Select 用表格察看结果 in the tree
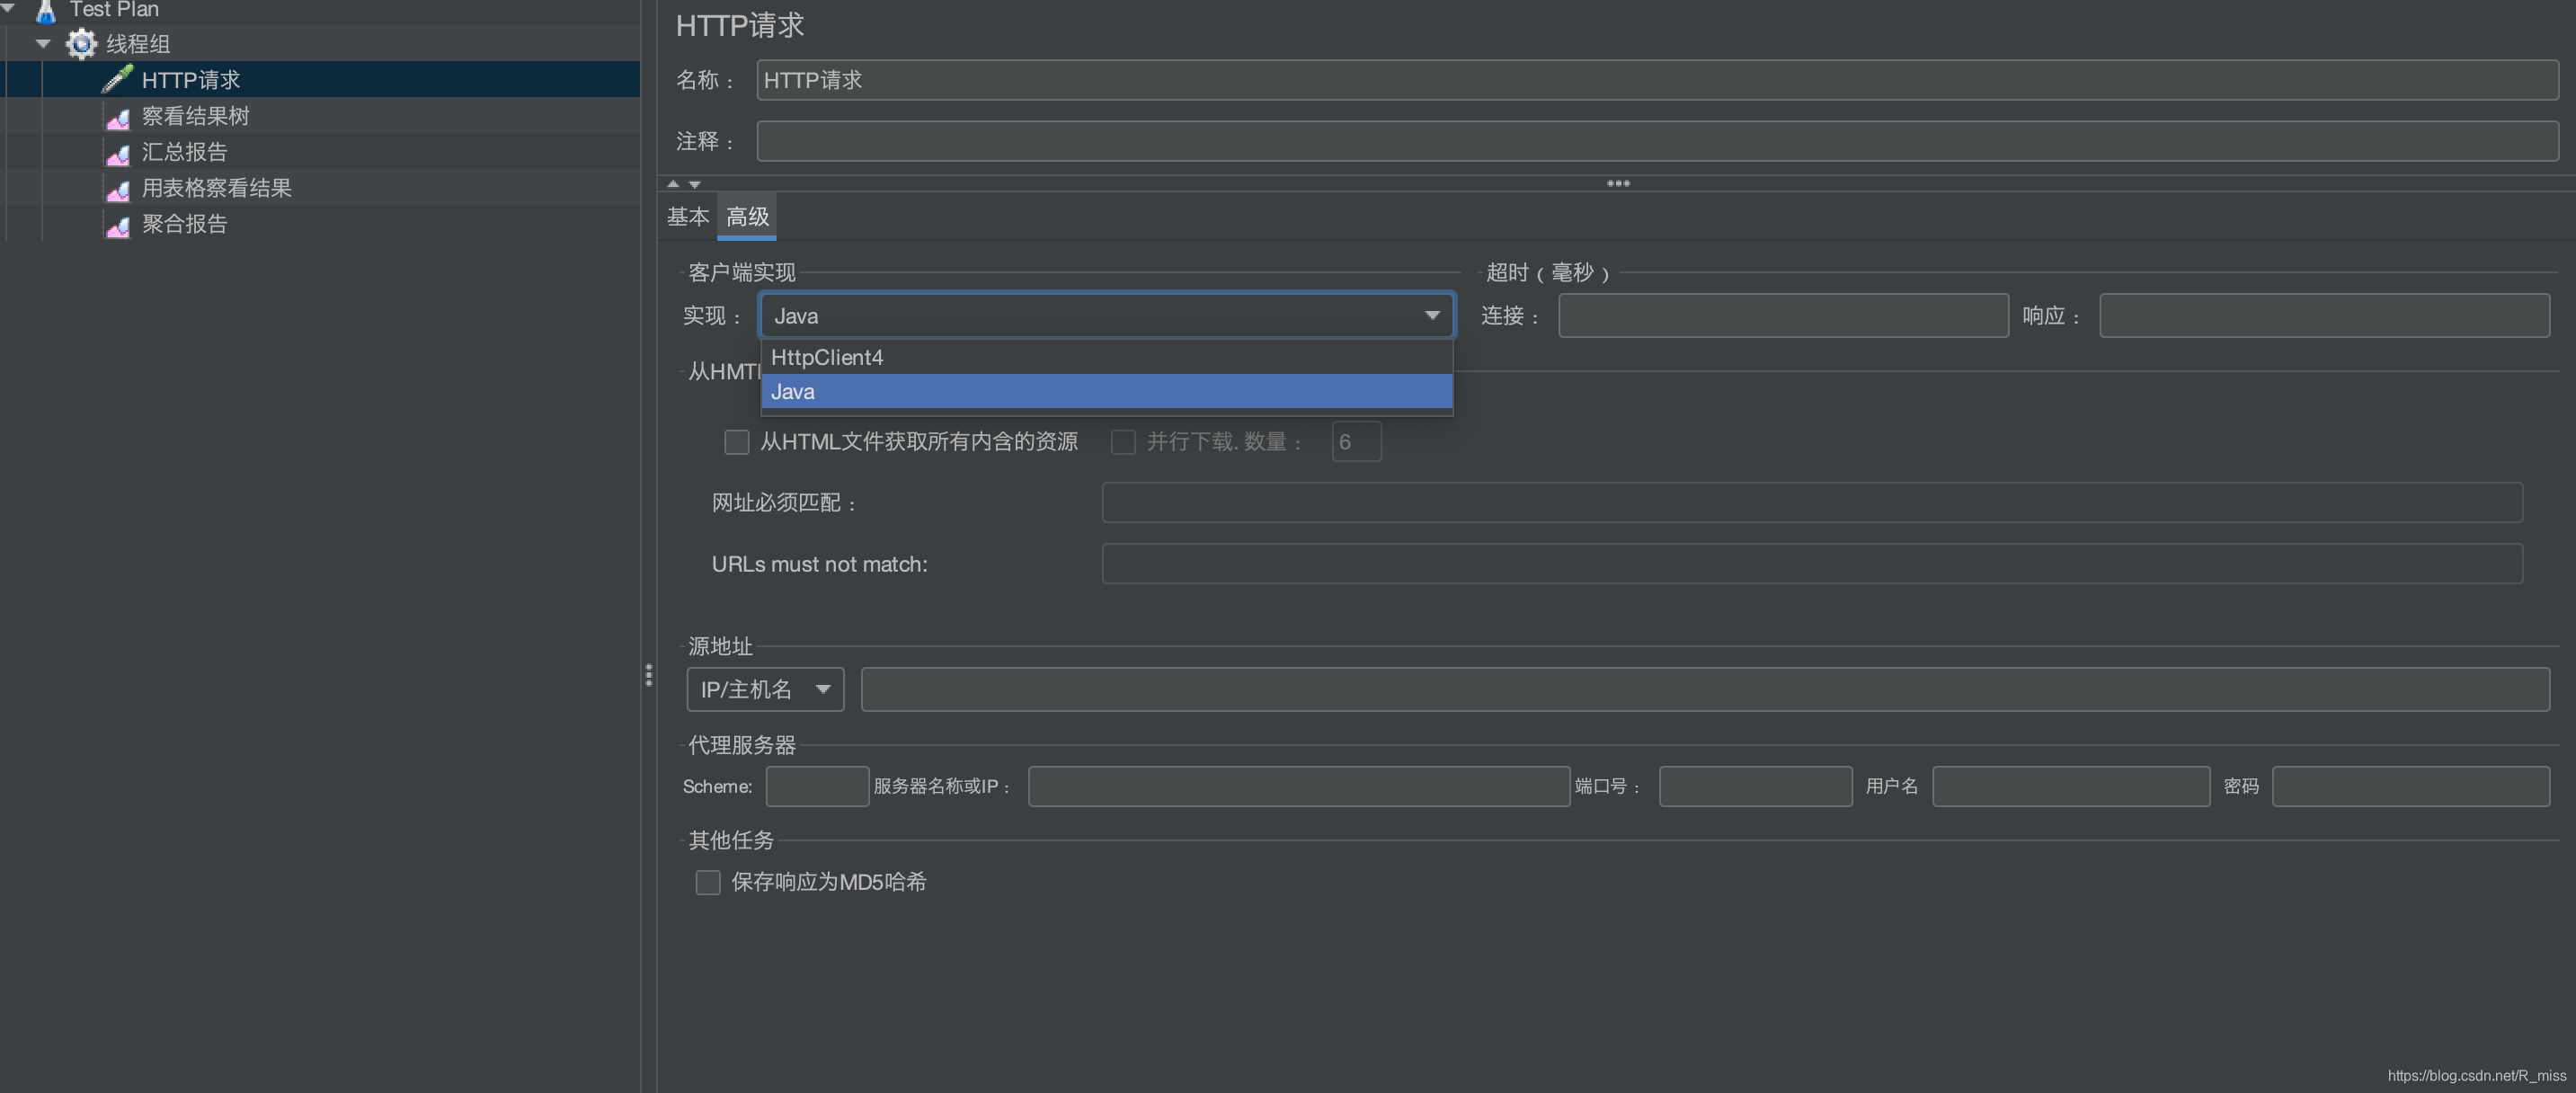Viewport: 2576px width, 1093px height. (x=216, y=188)
